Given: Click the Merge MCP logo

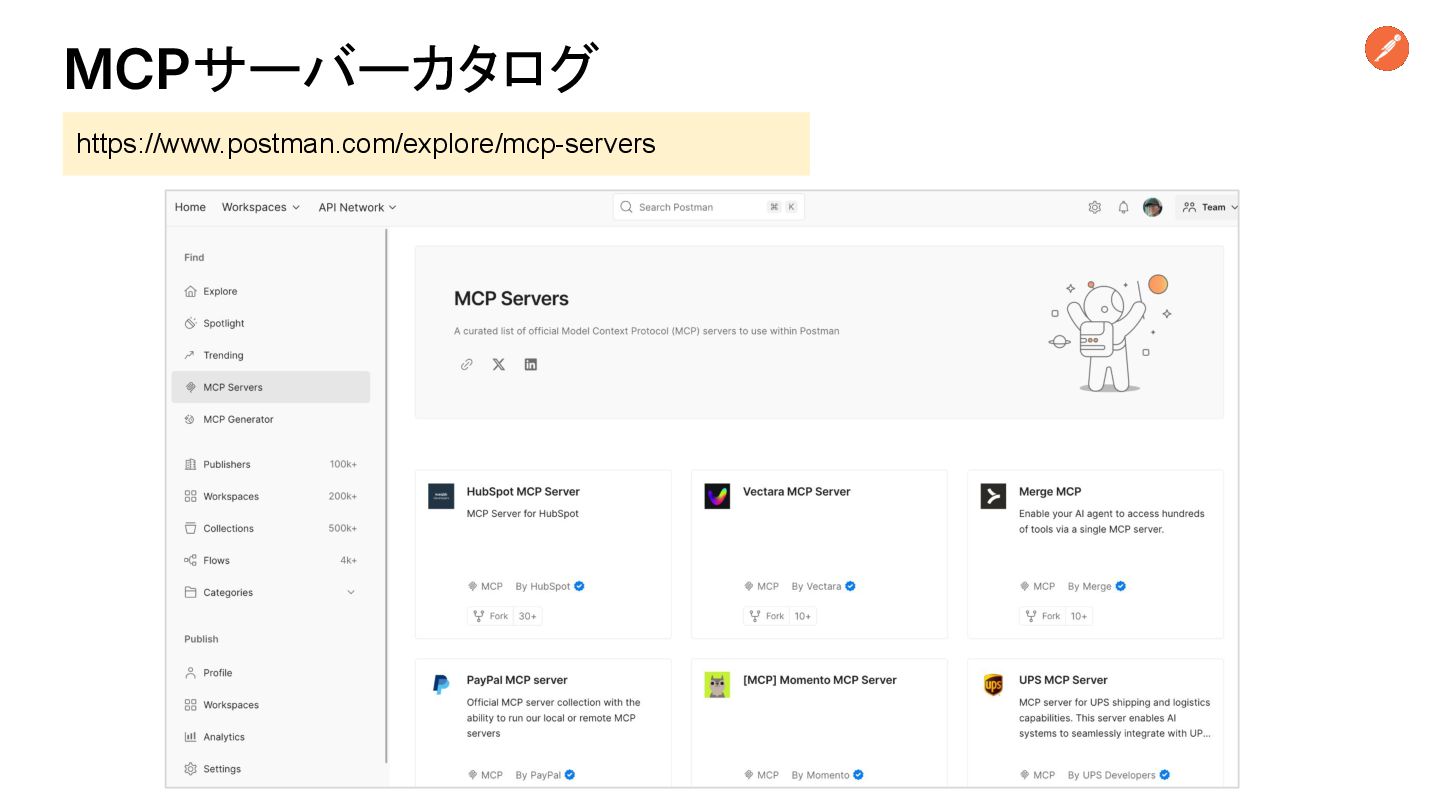Looking at the screenshot, I should [993, 496].
